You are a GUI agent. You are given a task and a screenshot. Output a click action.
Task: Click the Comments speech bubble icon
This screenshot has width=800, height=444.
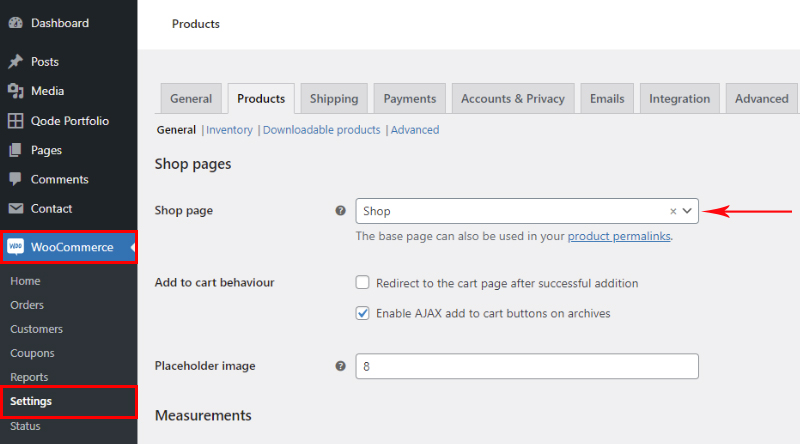pos(15,179)
